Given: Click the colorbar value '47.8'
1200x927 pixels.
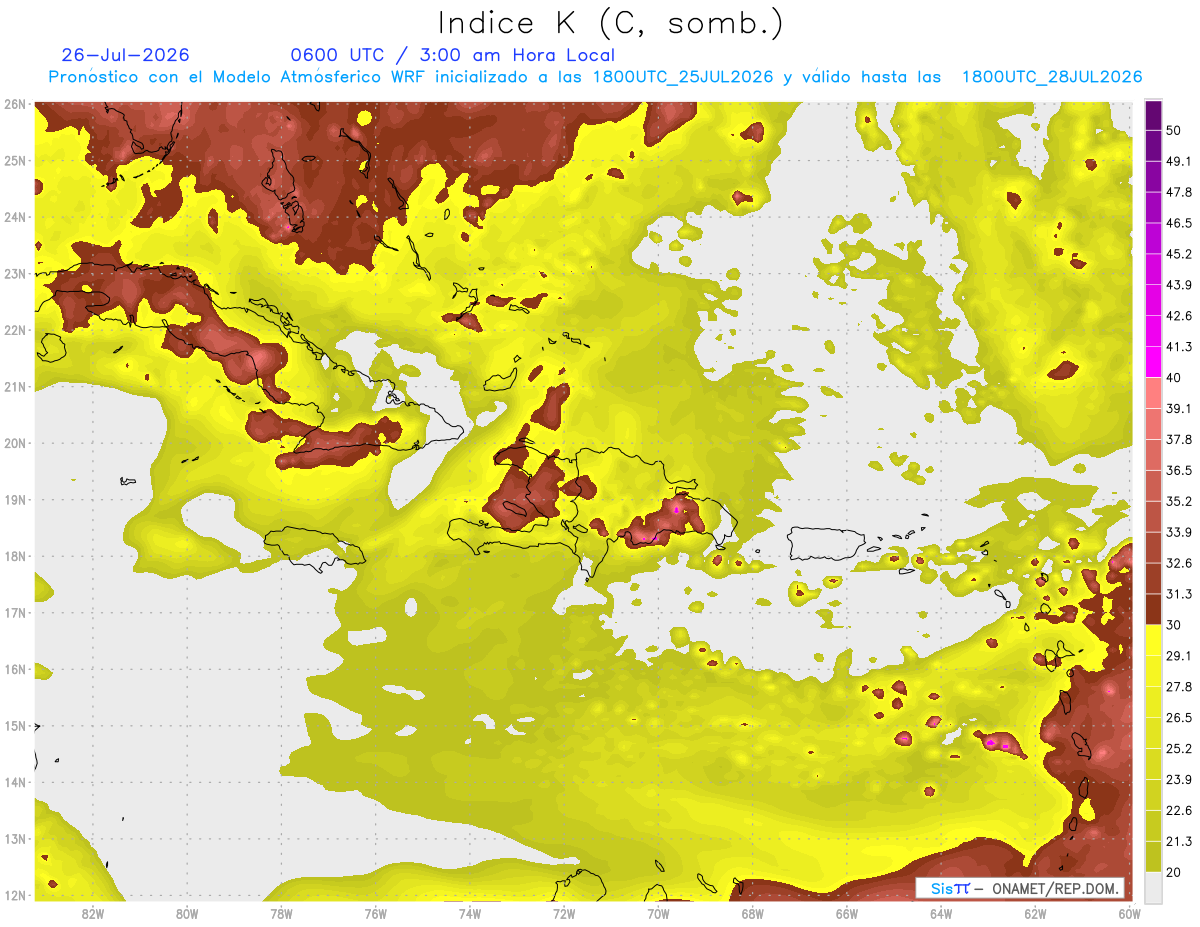Looking at the screenshot, I should tap(1179, 192).
